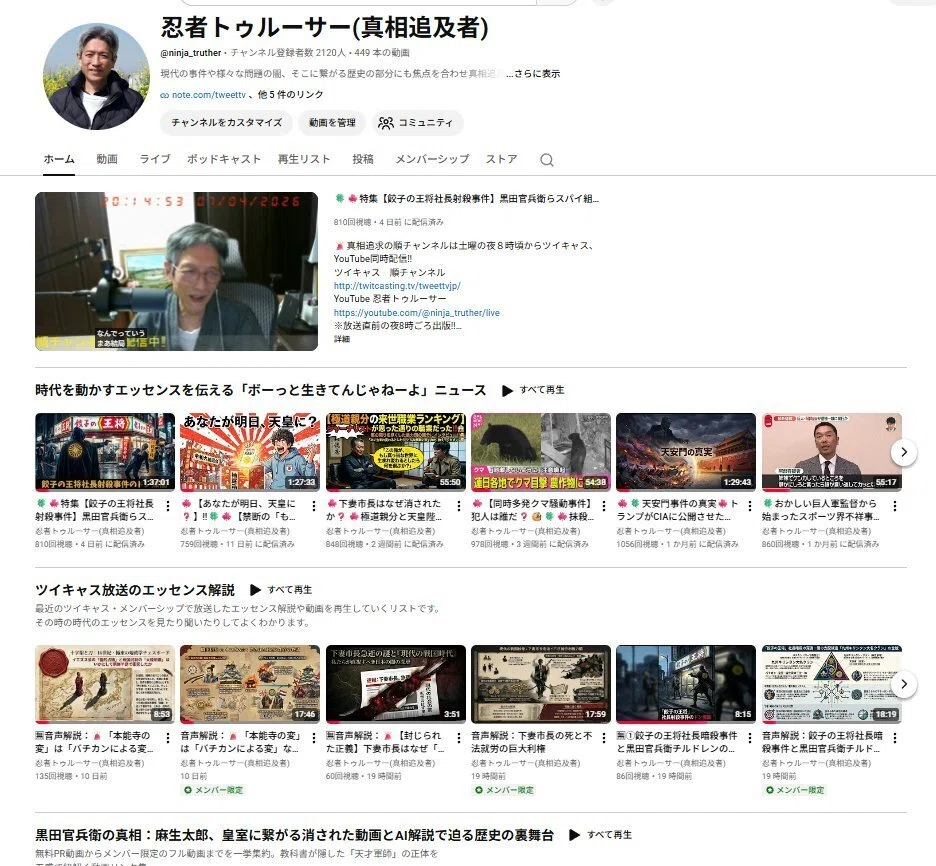The height and width of the screenshot is (866, 936).
Task: Open the 8:53 wax seal map thumbnail
Action: [105, 684]
